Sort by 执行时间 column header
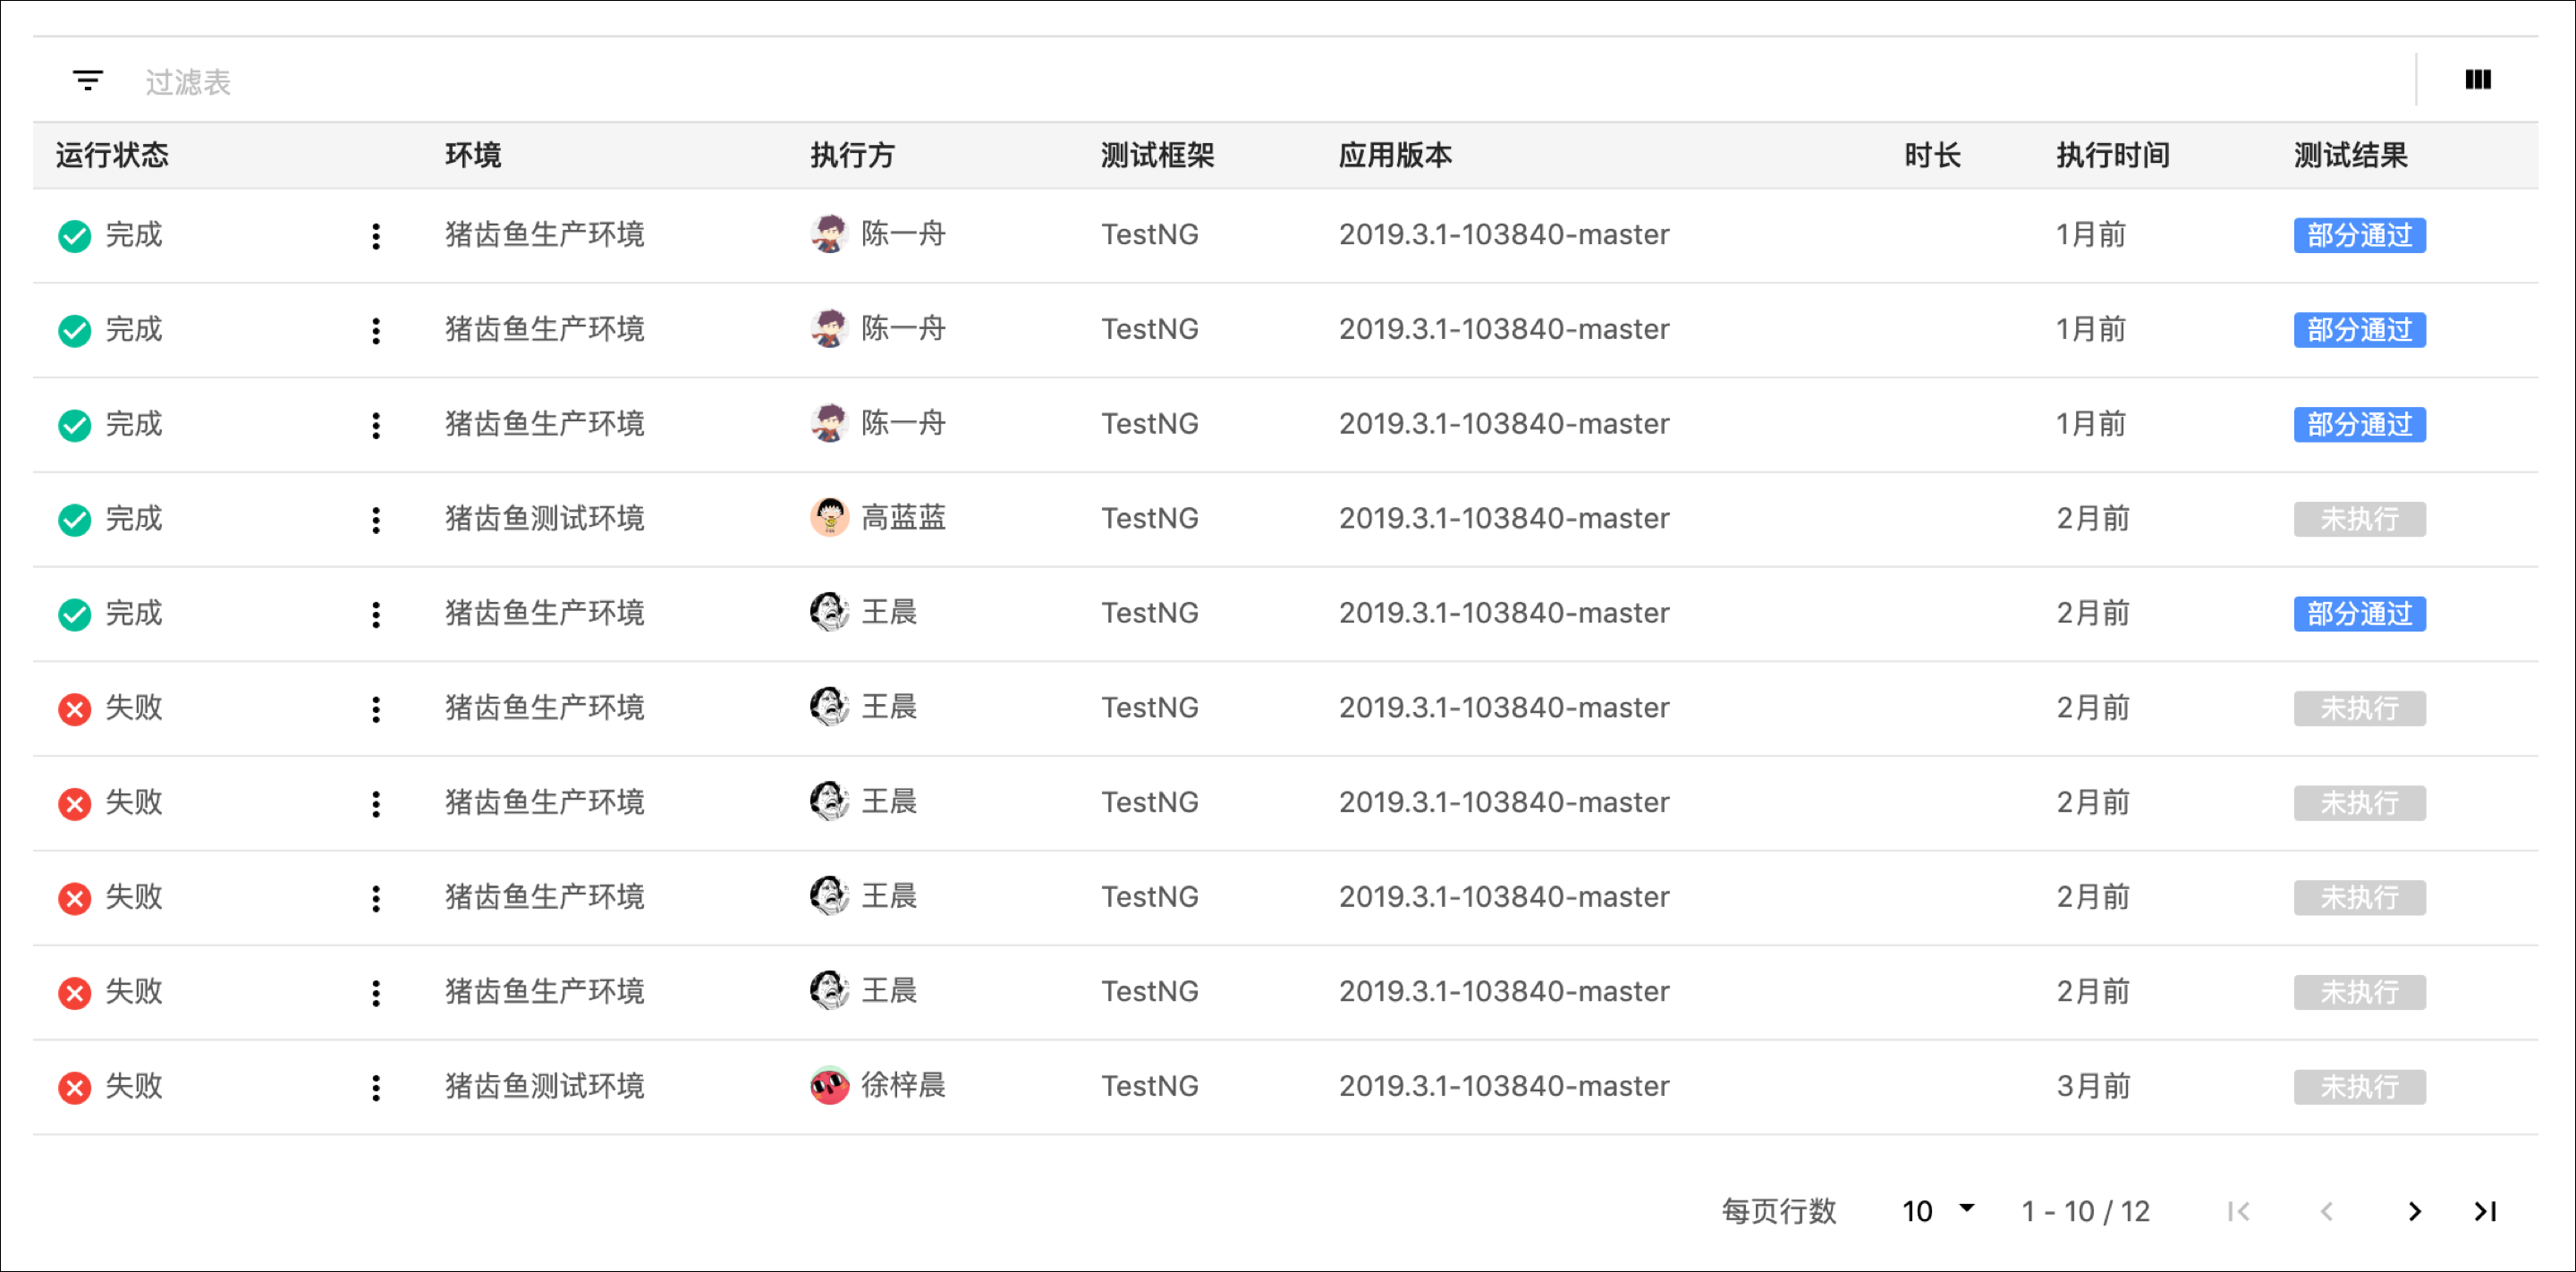2576x1272 pixels. tap(2112, 155)
